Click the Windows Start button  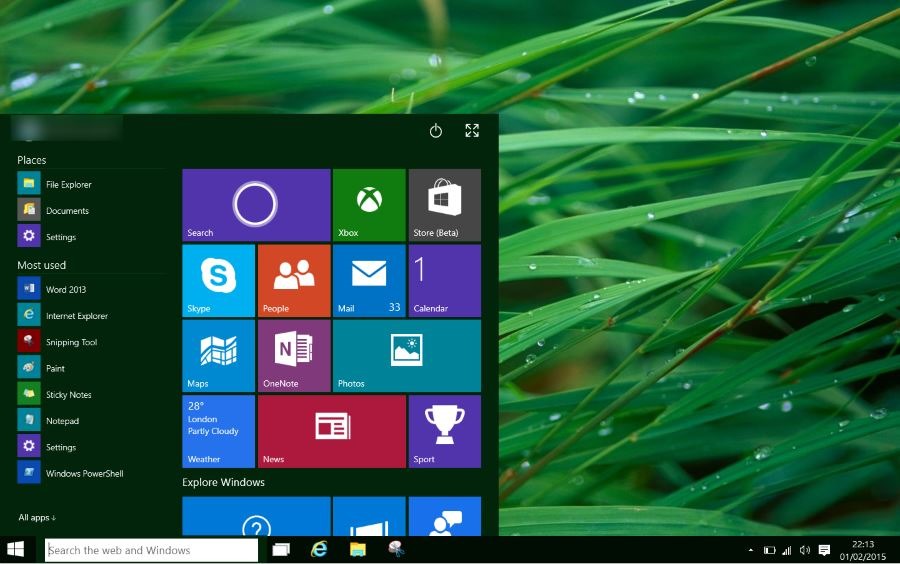(16, 549)
